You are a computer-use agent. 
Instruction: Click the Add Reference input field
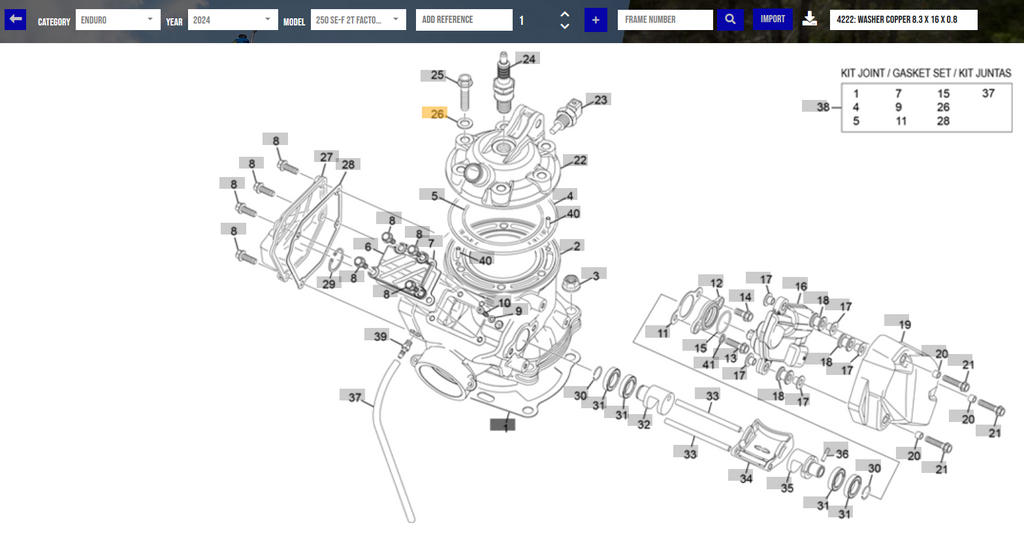point(460,19)
